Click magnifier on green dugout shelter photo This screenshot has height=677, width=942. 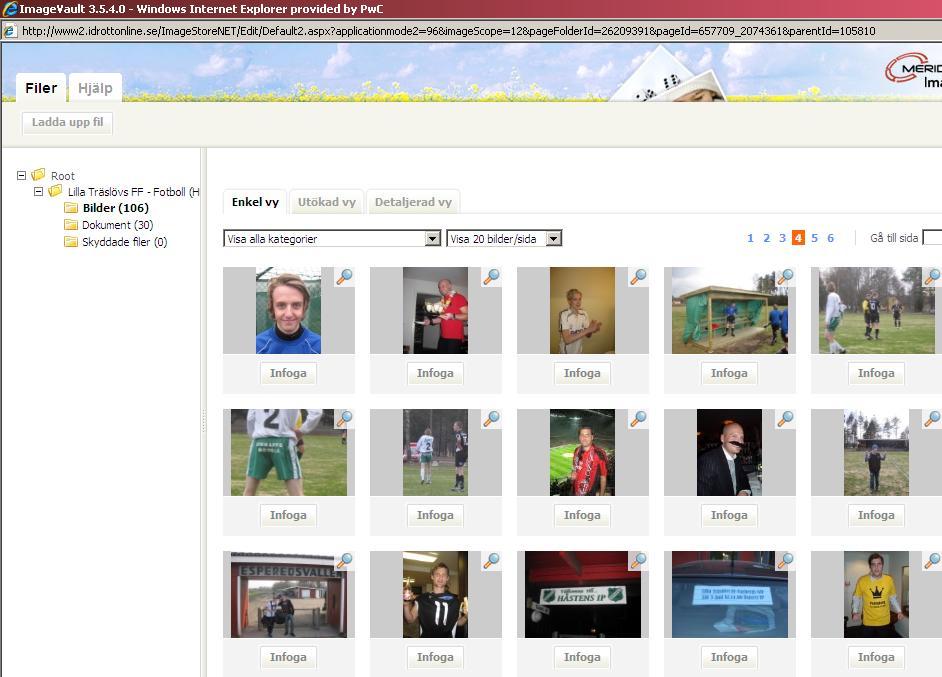click(x=786, y=276)
